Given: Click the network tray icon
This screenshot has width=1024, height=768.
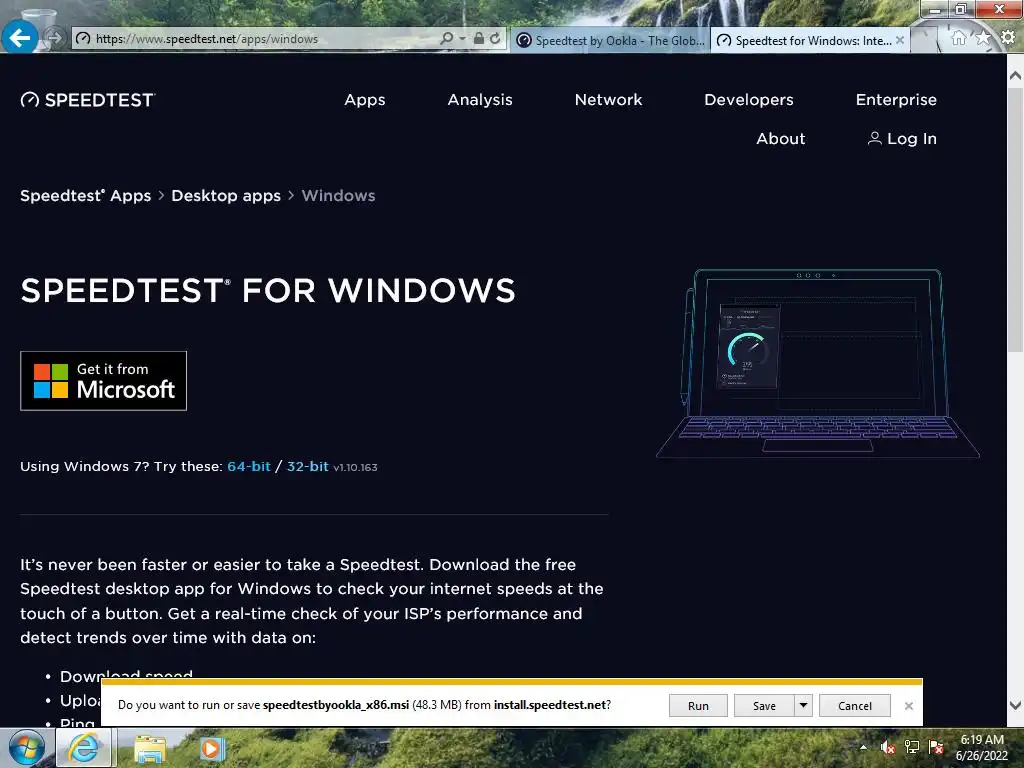Looking at the screenshot, I should [x=912, y=747].
